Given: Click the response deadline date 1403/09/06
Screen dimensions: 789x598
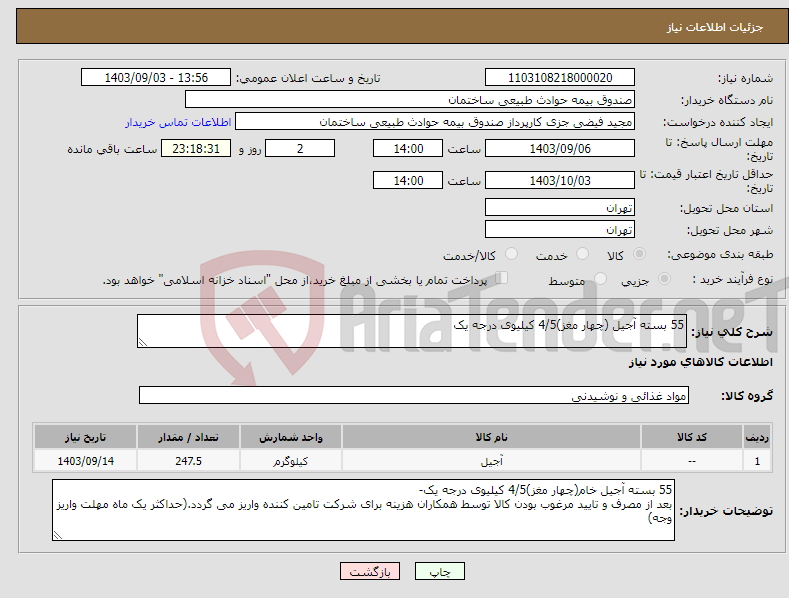Looking at the screenshot, I should click(560, 148).
